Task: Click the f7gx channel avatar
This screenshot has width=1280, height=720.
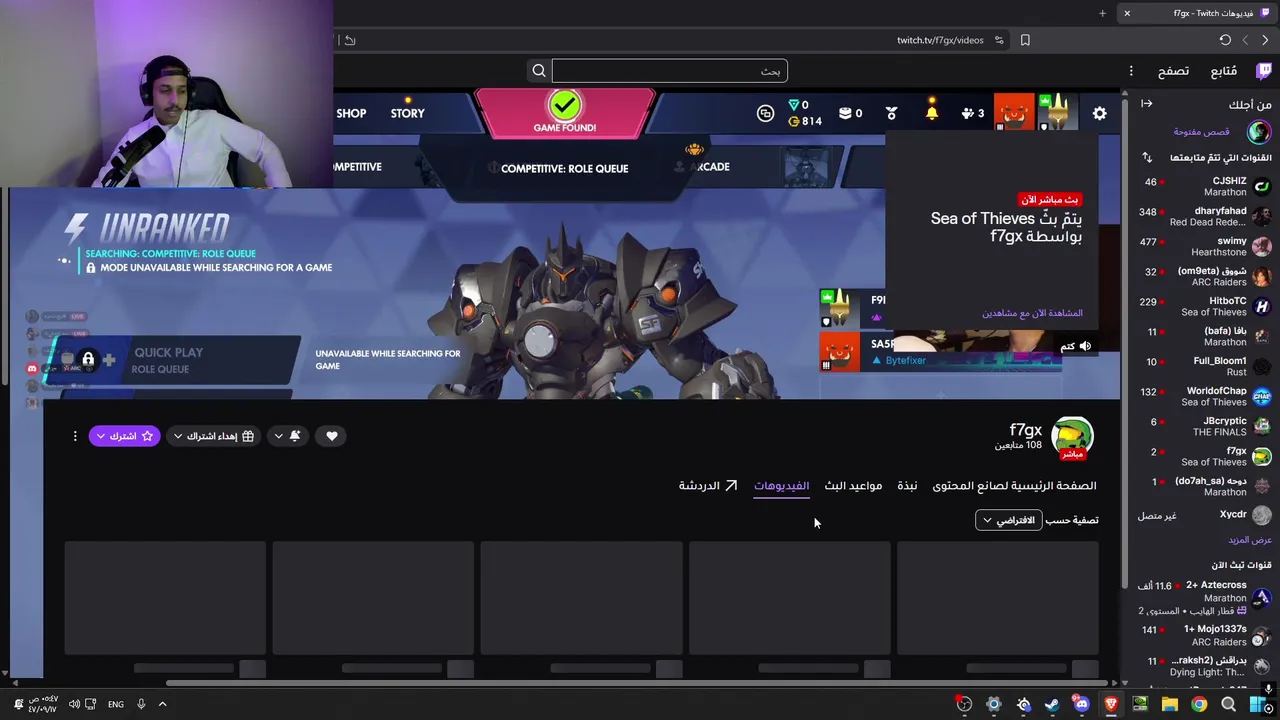Action: click(x=1072, y=436)
